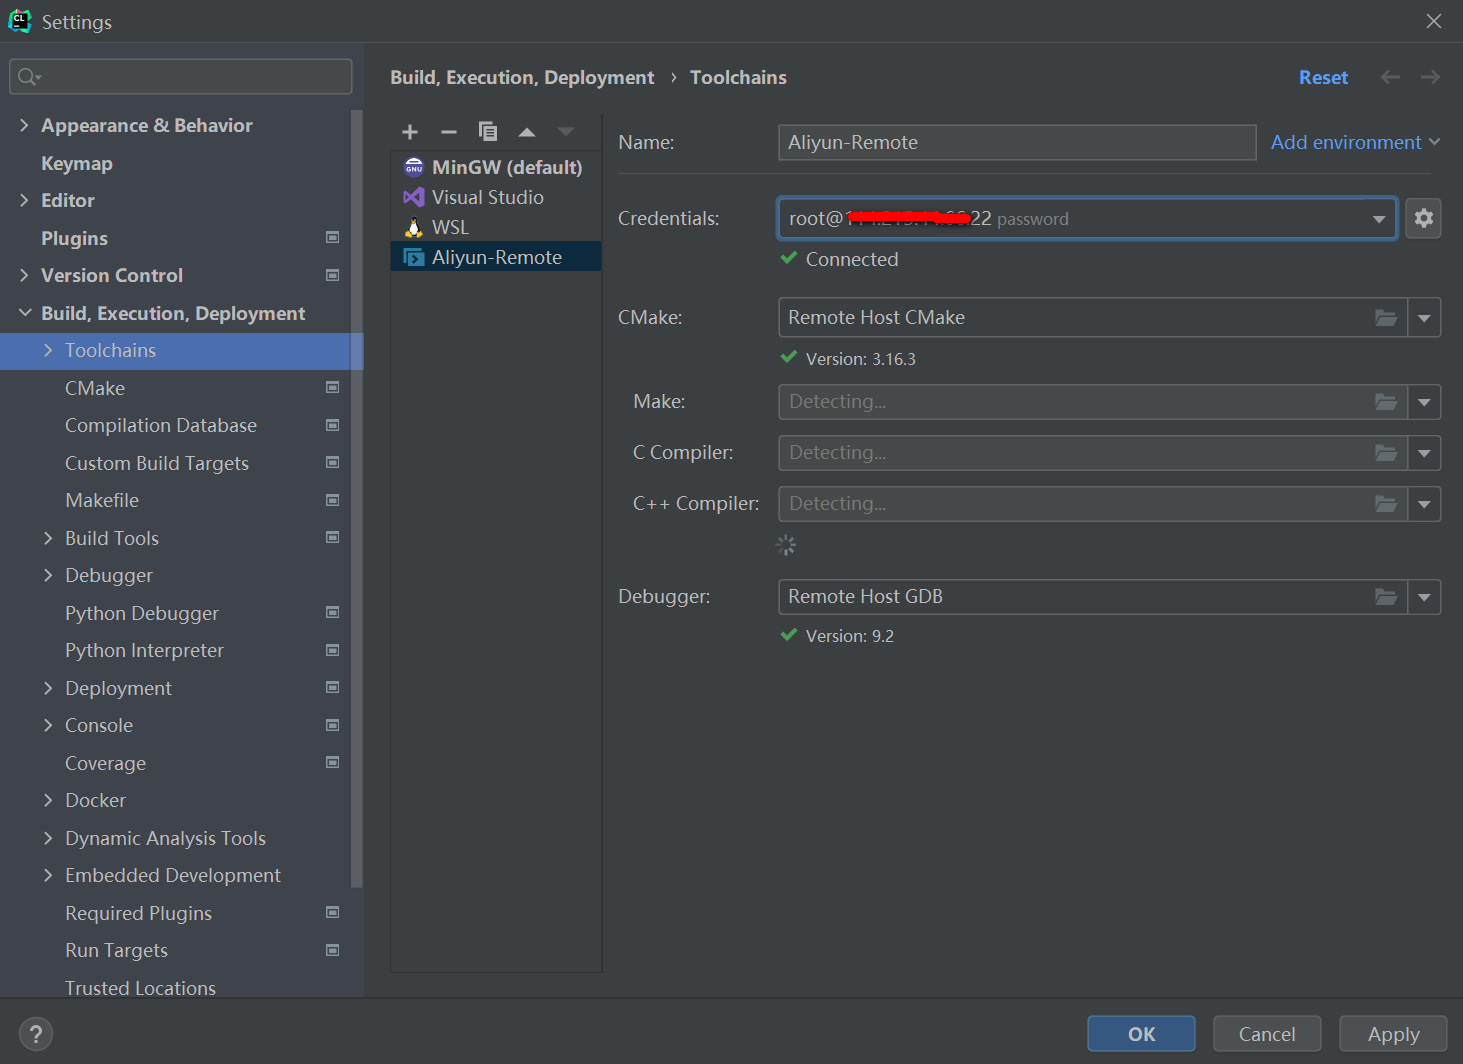1463x1064 pixels.
Task: Expand Docker node
Action: pos(48,800)
